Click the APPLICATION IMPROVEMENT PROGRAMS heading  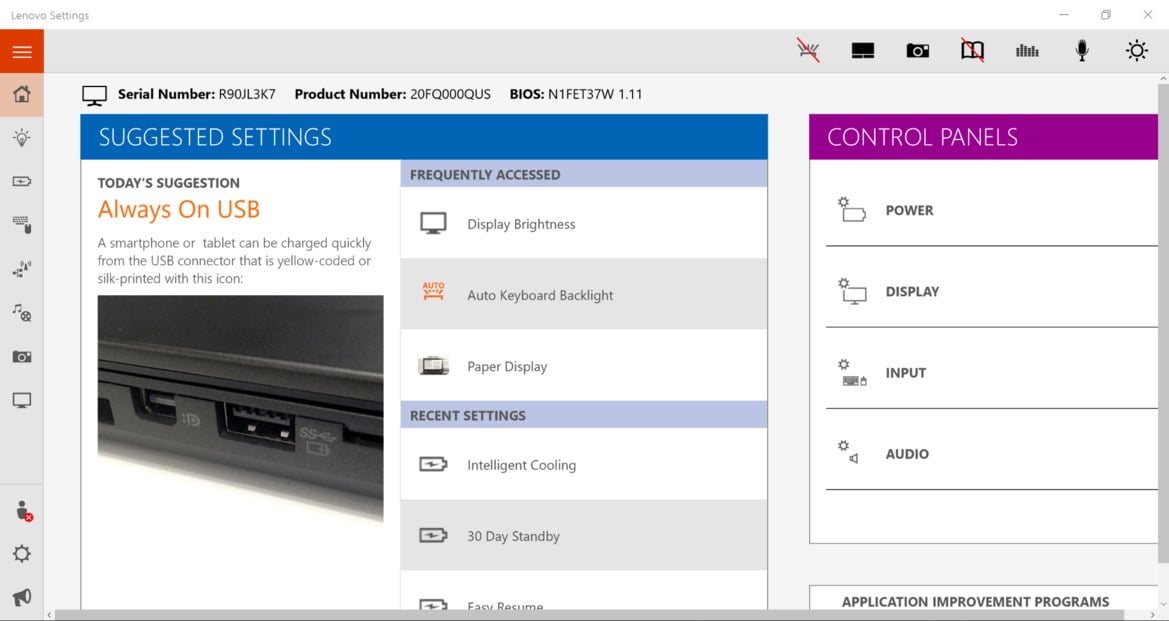click(x=975, y=601)
